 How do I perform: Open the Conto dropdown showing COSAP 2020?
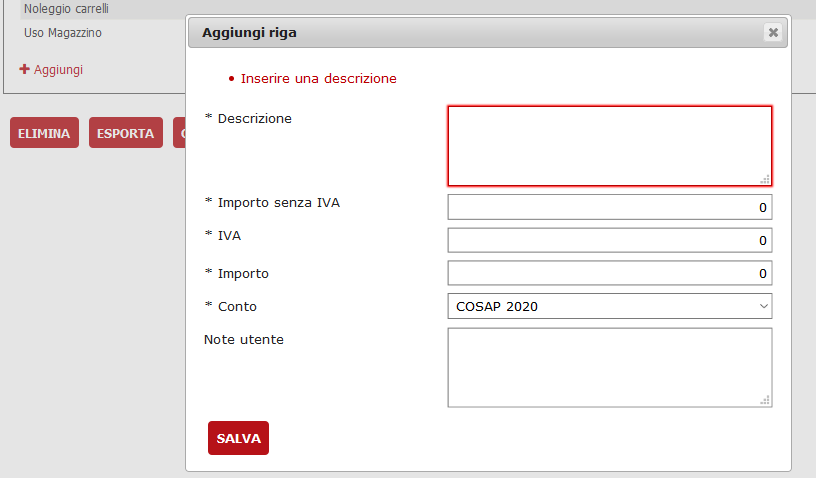[x=609, y=306]
